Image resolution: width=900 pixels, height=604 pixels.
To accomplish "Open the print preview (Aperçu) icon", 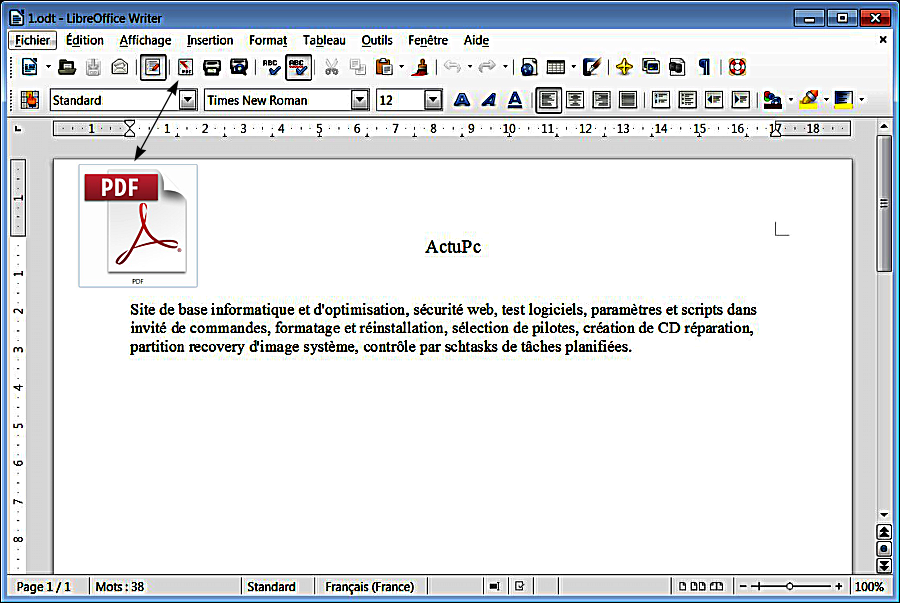I will 238,67.
